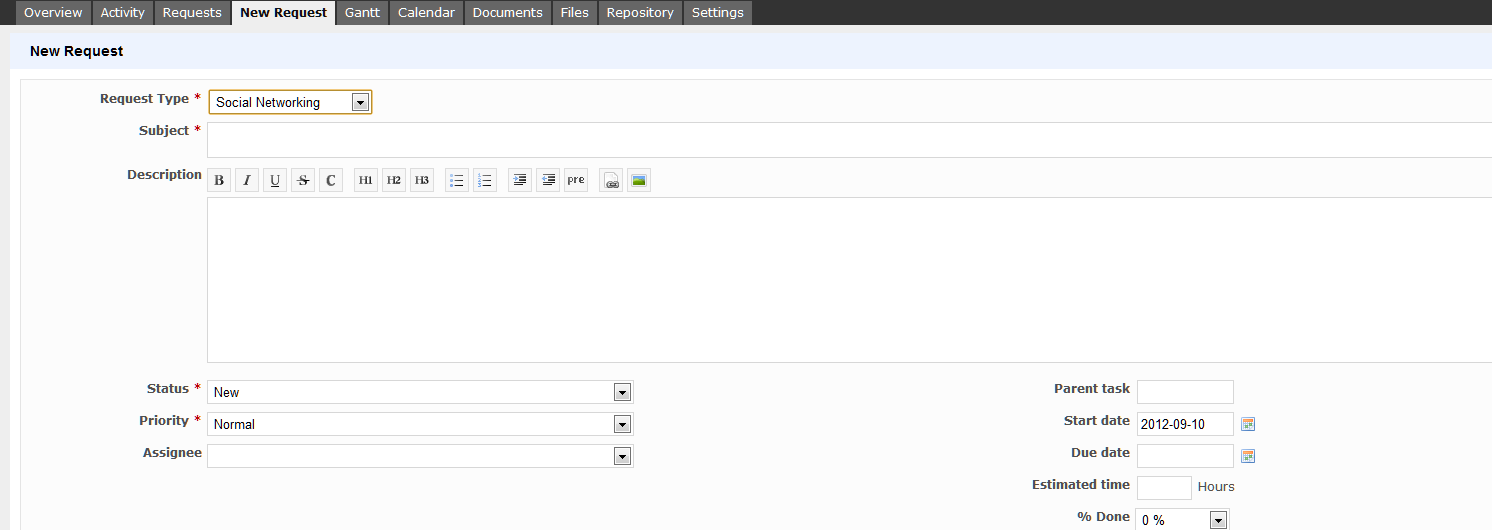The height and width of the screenshot is (530, 1492).
Task: Open the Priority dropdown
Action: (420, 424)
